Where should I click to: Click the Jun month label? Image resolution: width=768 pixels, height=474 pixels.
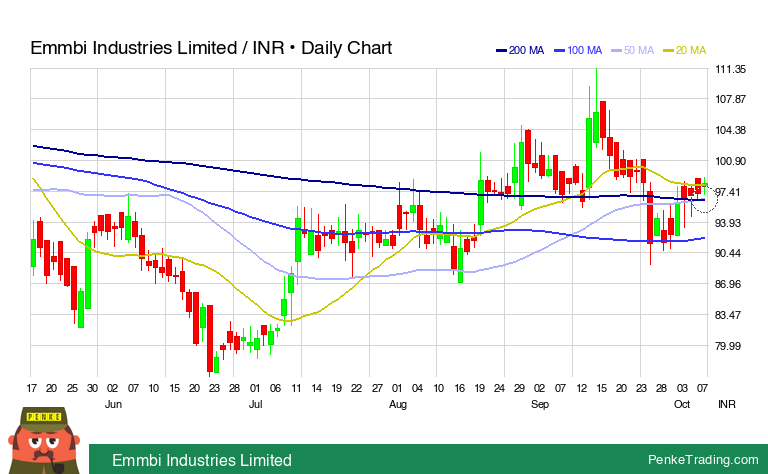113,404
